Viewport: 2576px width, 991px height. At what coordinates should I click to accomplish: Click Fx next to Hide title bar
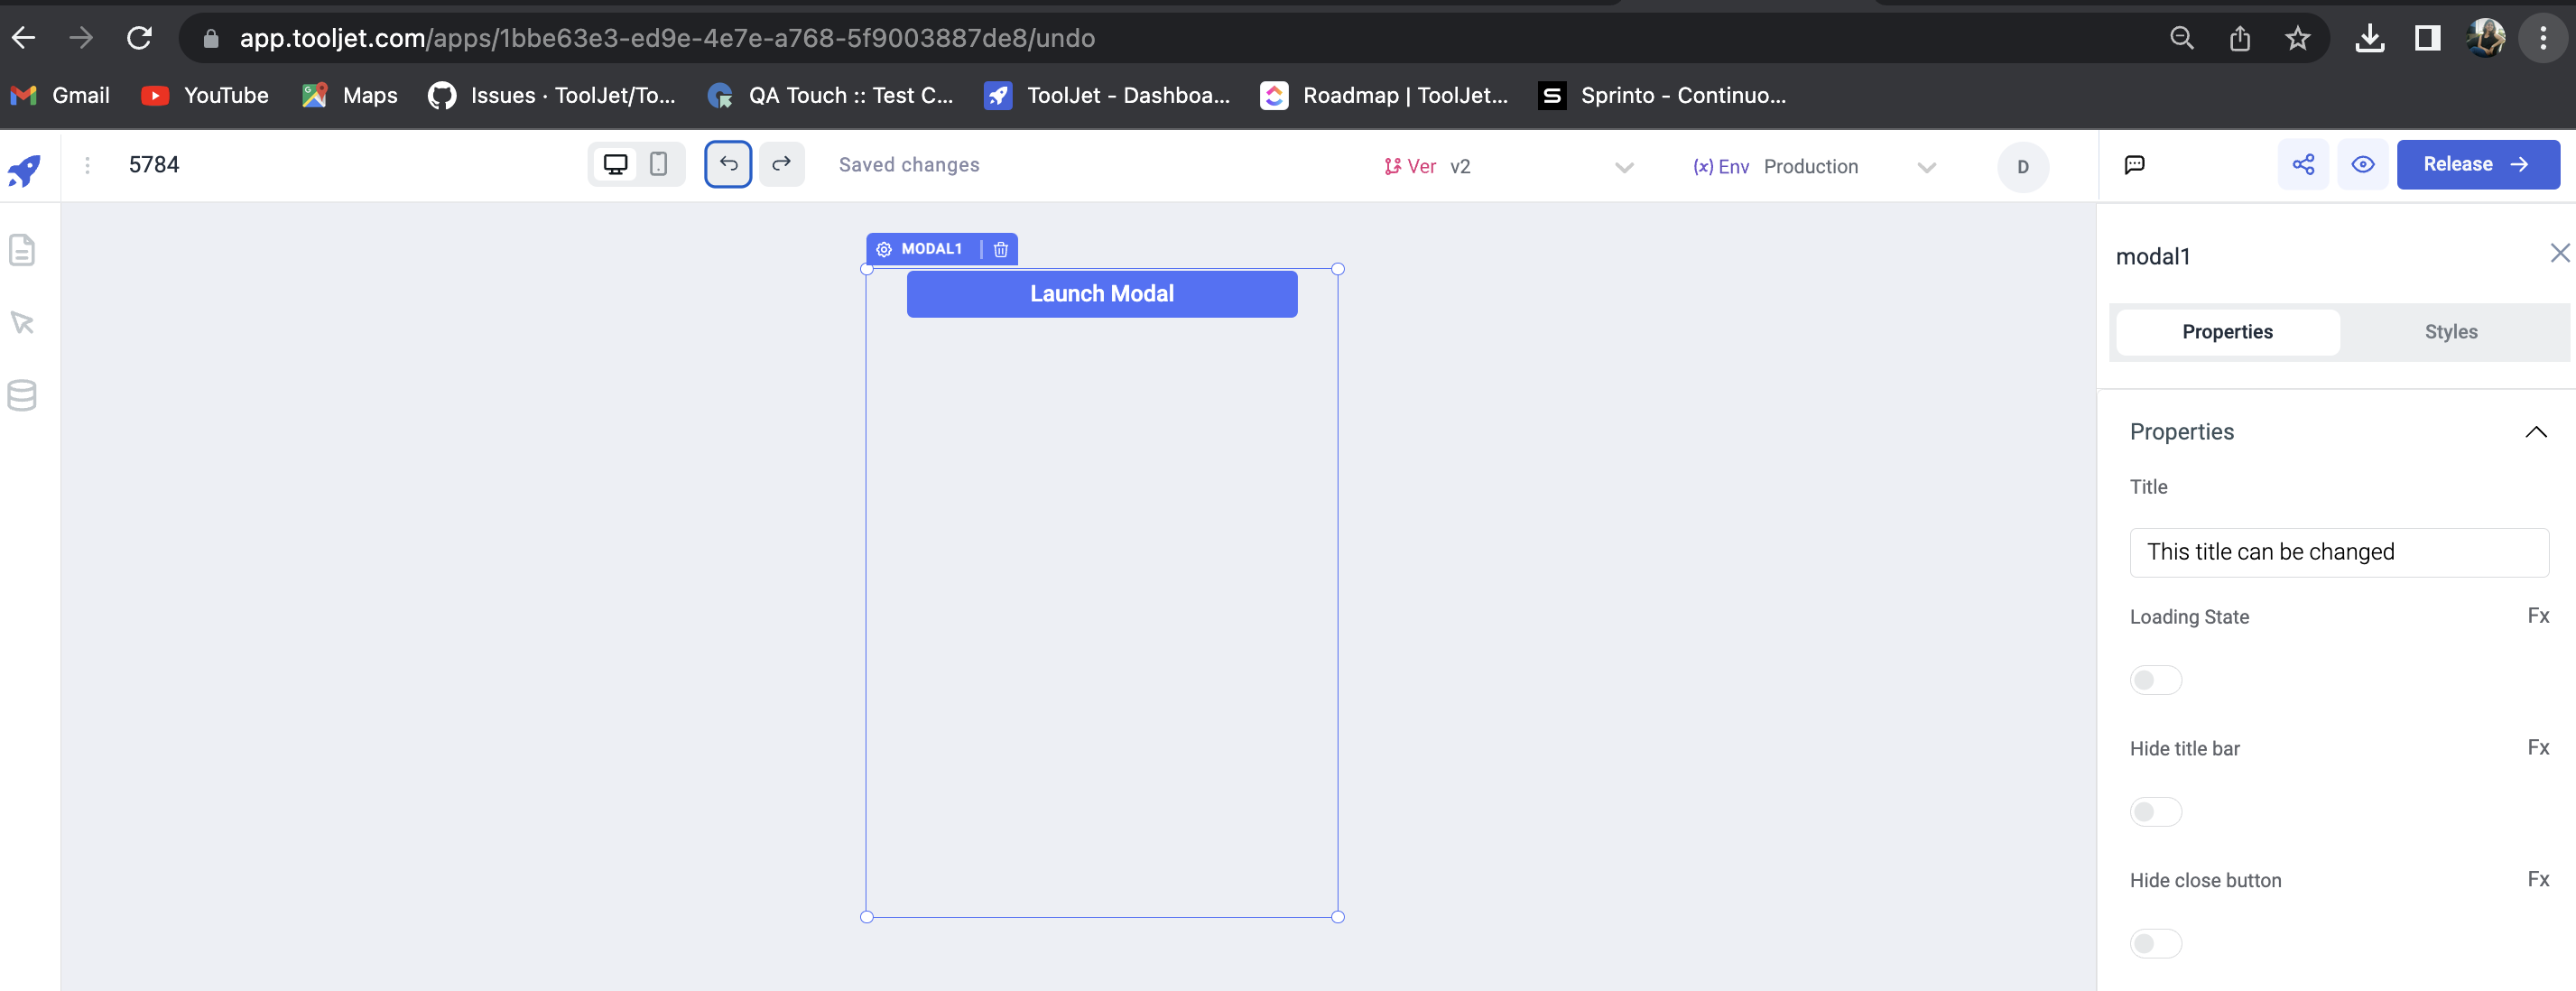(2538, 748)
